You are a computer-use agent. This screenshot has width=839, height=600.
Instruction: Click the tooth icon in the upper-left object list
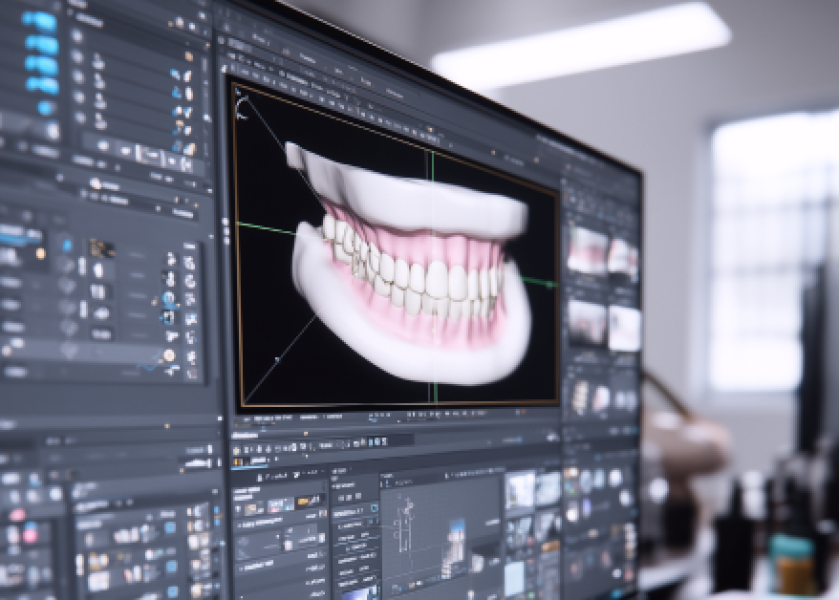pyautogui.click(x=99, y=60)
